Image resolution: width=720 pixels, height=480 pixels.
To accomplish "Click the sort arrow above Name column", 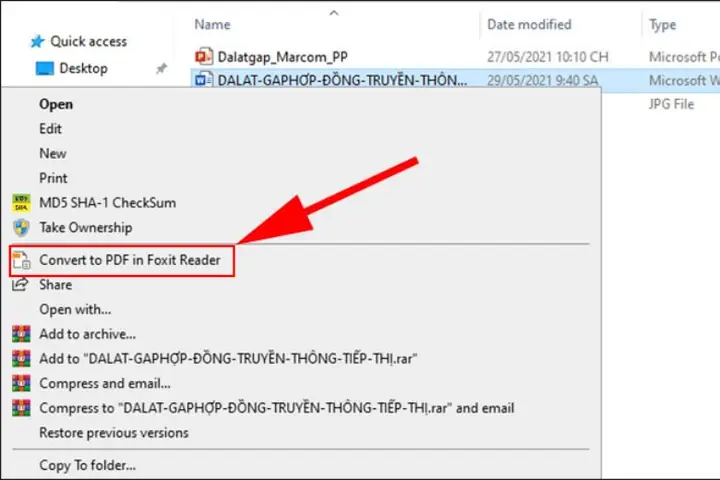I will point(334,13).
